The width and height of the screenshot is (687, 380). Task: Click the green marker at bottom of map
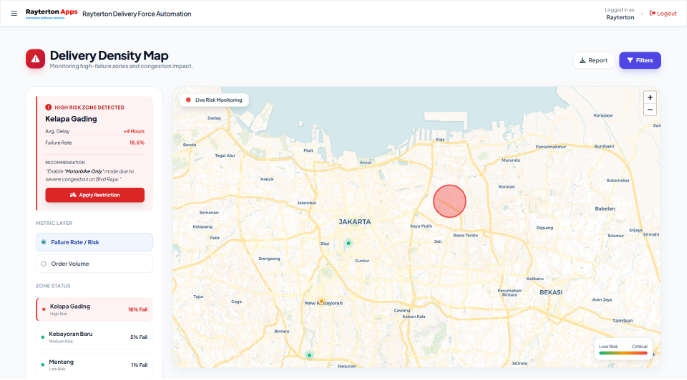[309, 355]
